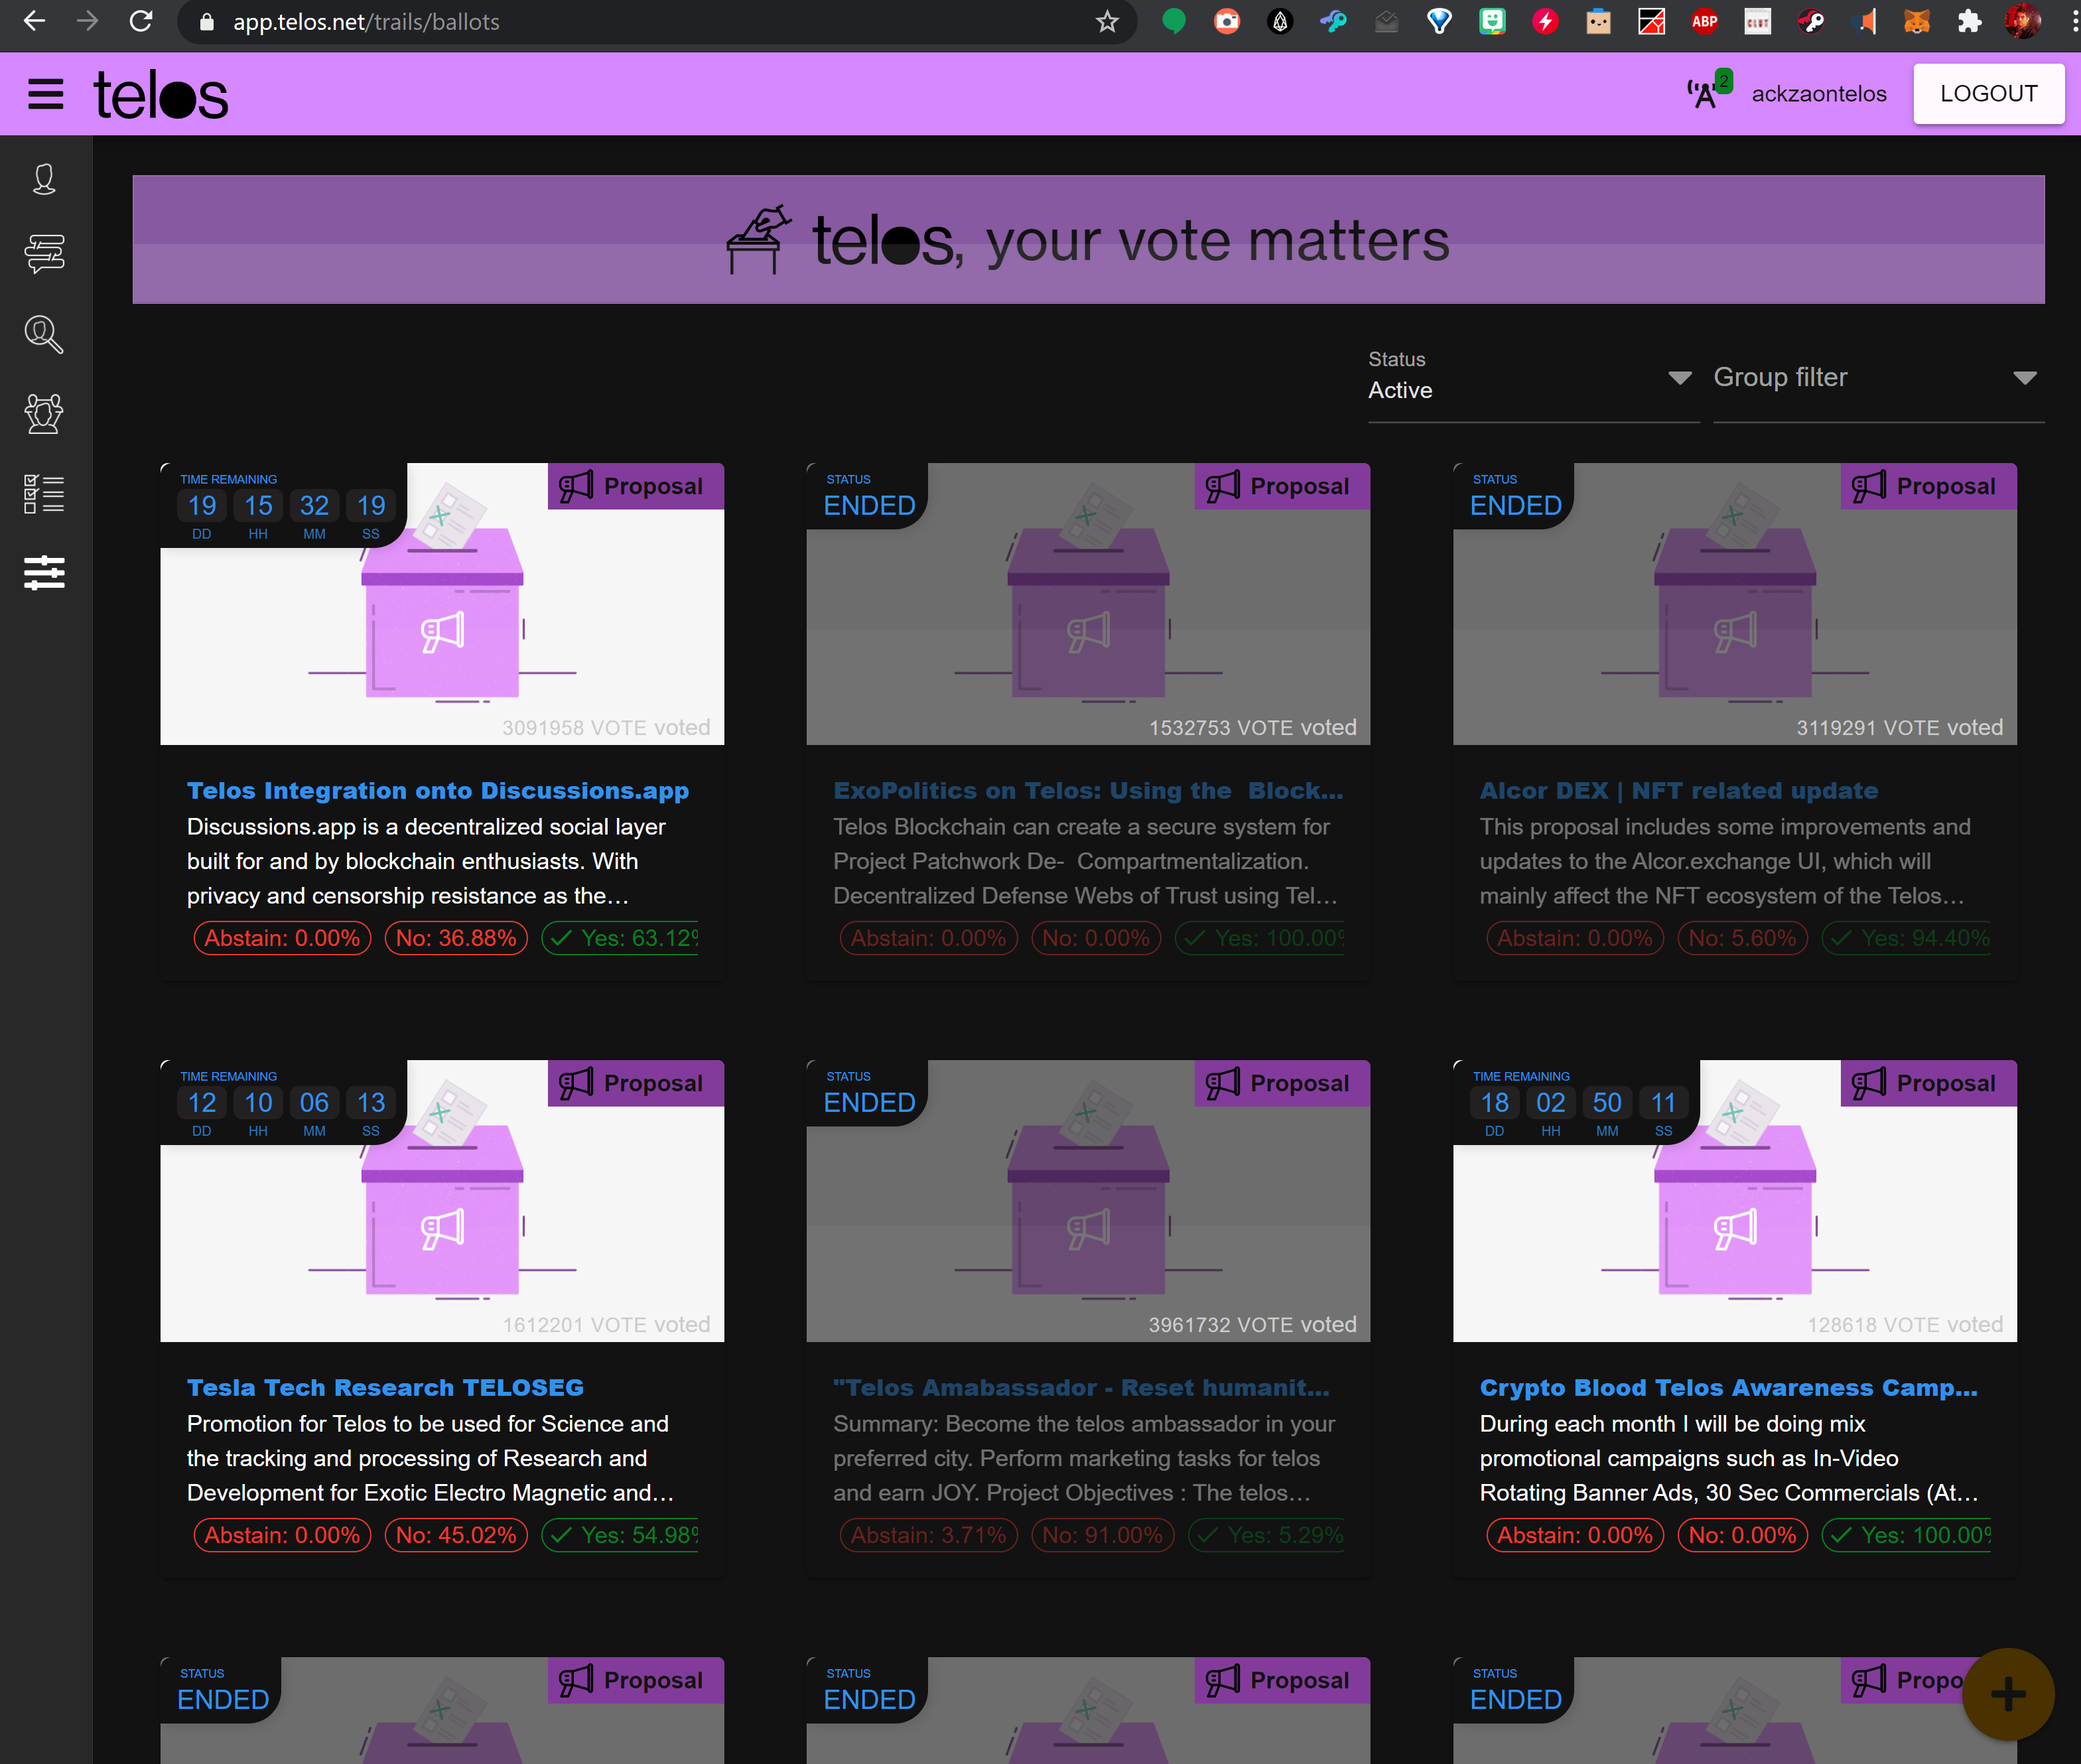2081x1764 pixels.
Task: Click the yellow plus create ballot button
Action: tap(2008, 1694)
